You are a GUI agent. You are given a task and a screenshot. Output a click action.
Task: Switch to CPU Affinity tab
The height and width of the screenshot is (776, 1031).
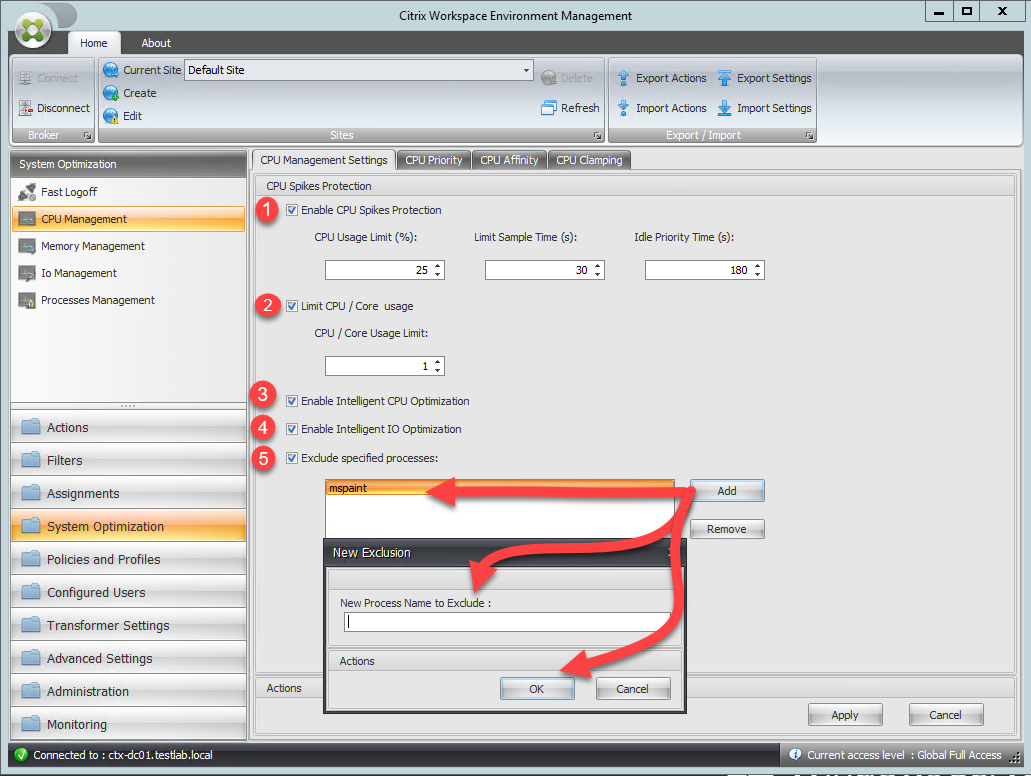pyautogui.click(x=509, y=160)
